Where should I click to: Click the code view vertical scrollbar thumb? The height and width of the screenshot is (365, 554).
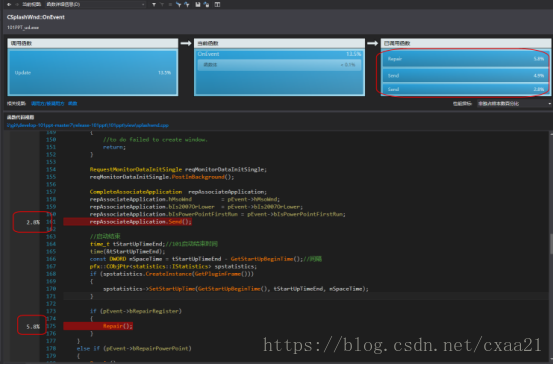[x=551, y=243]
